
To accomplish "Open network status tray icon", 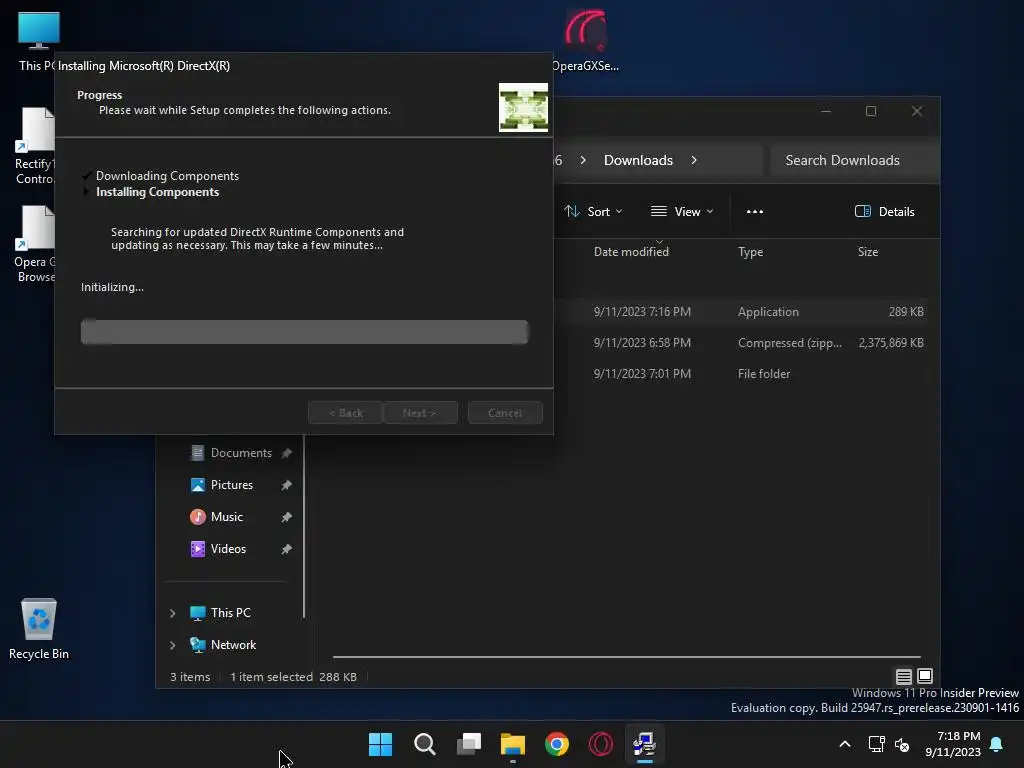I will click(876, 744).
